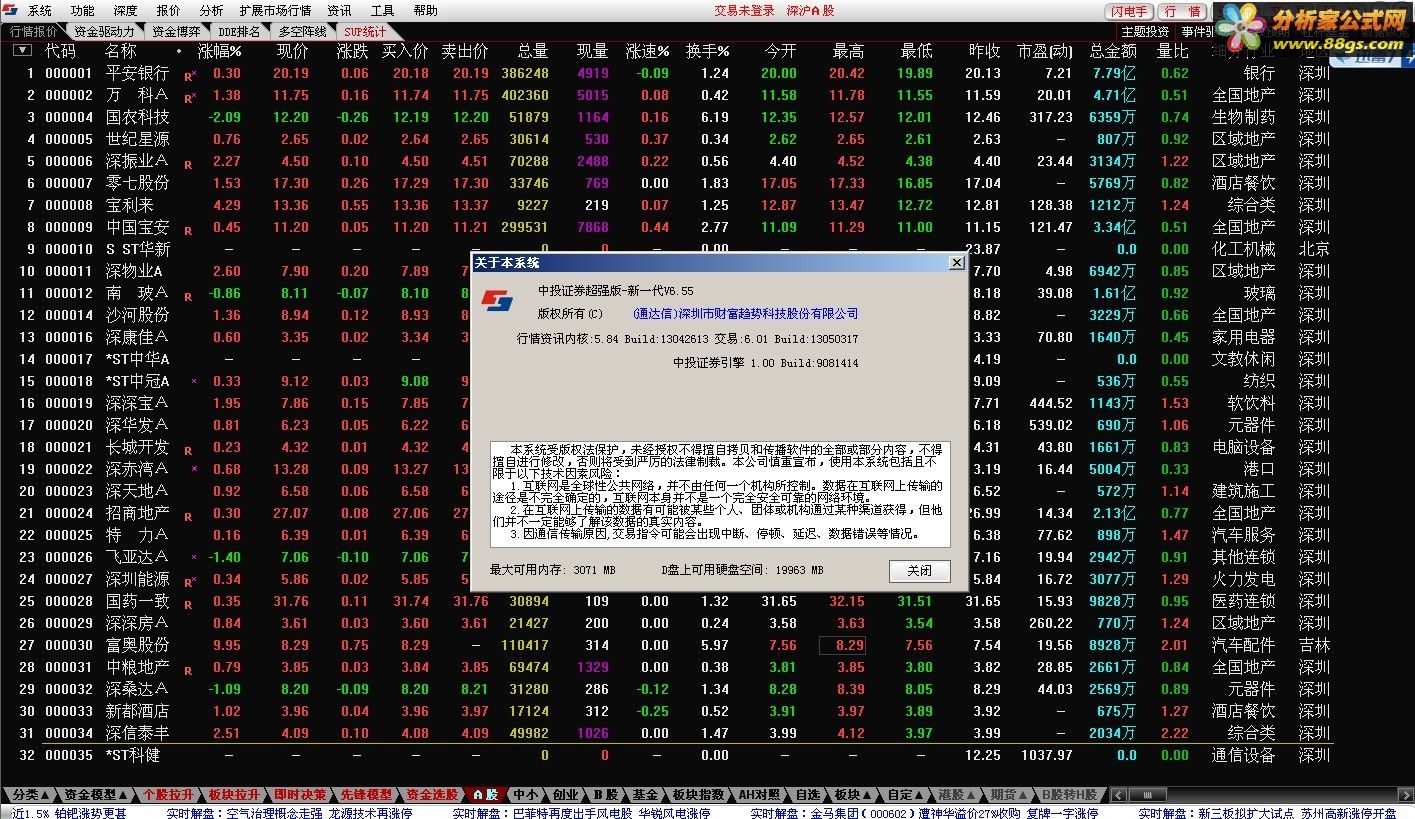Viewport: 1415px width, 819px height.
Task: Select the 先锋模型 bottom tab
Action: pos(365,795)
